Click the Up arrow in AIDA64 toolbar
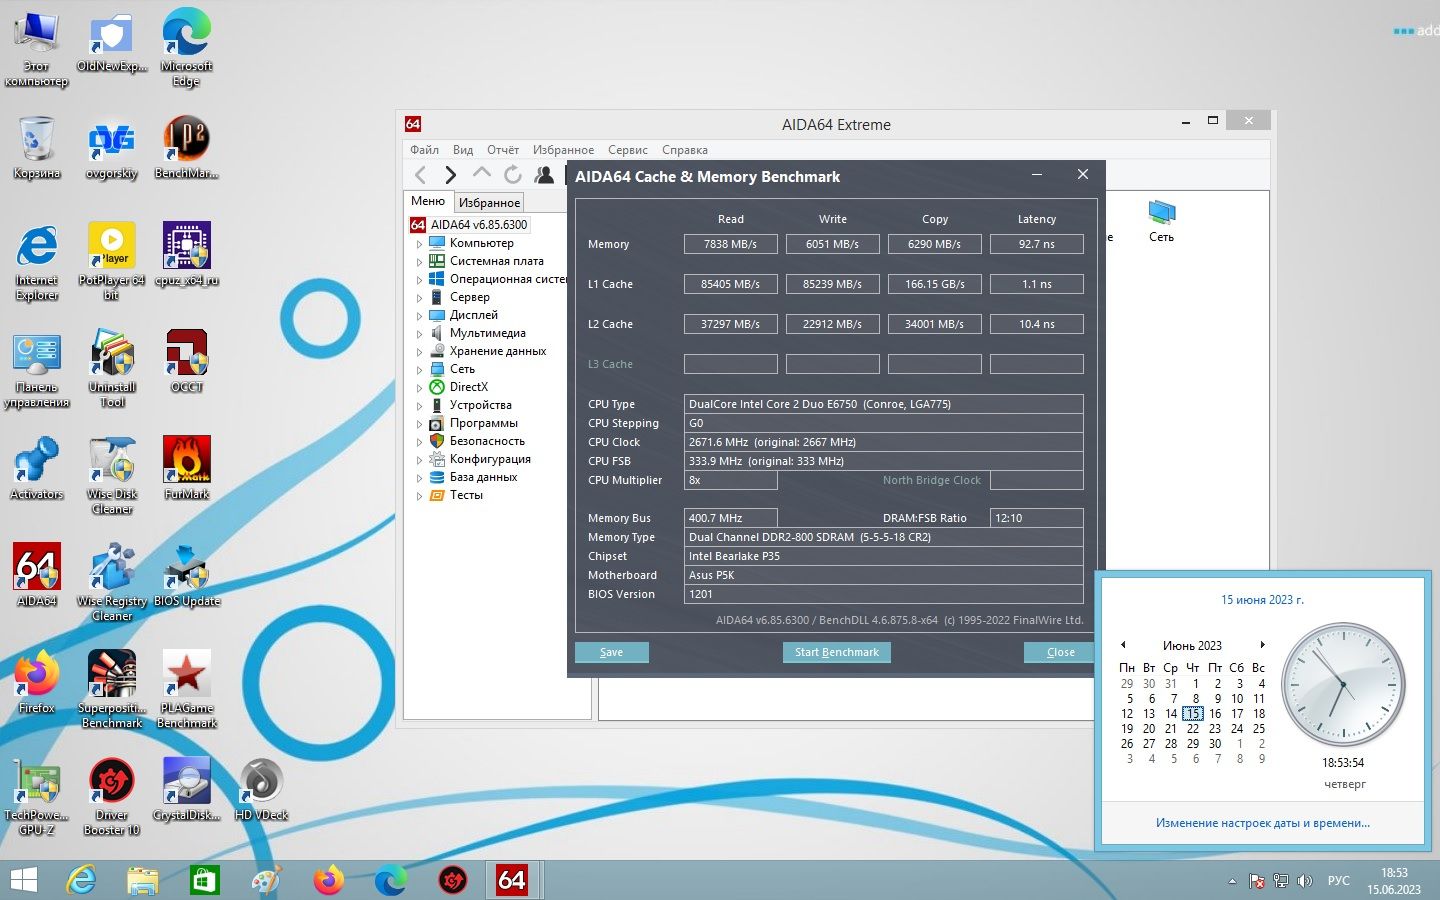 482,173
